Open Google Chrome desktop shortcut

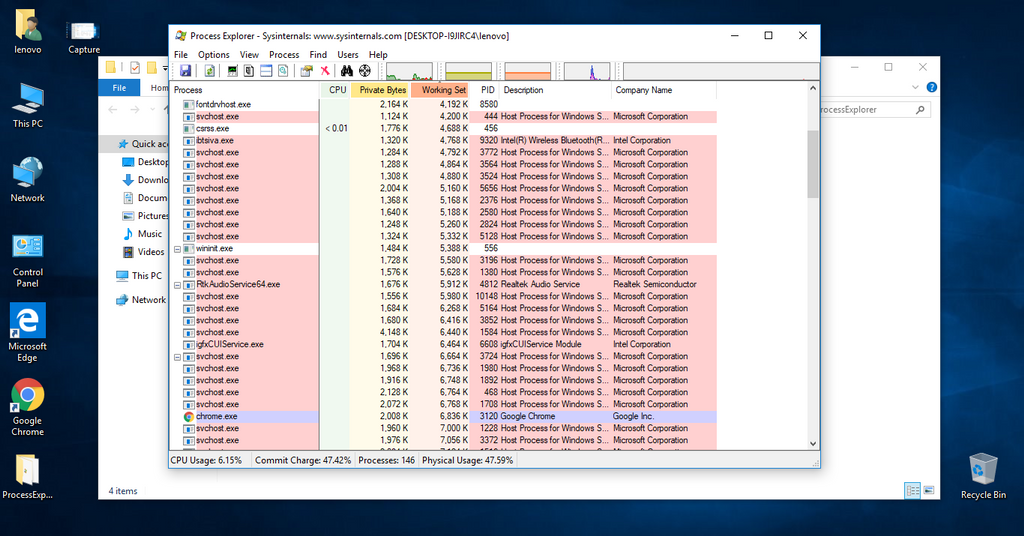[27, 407]
